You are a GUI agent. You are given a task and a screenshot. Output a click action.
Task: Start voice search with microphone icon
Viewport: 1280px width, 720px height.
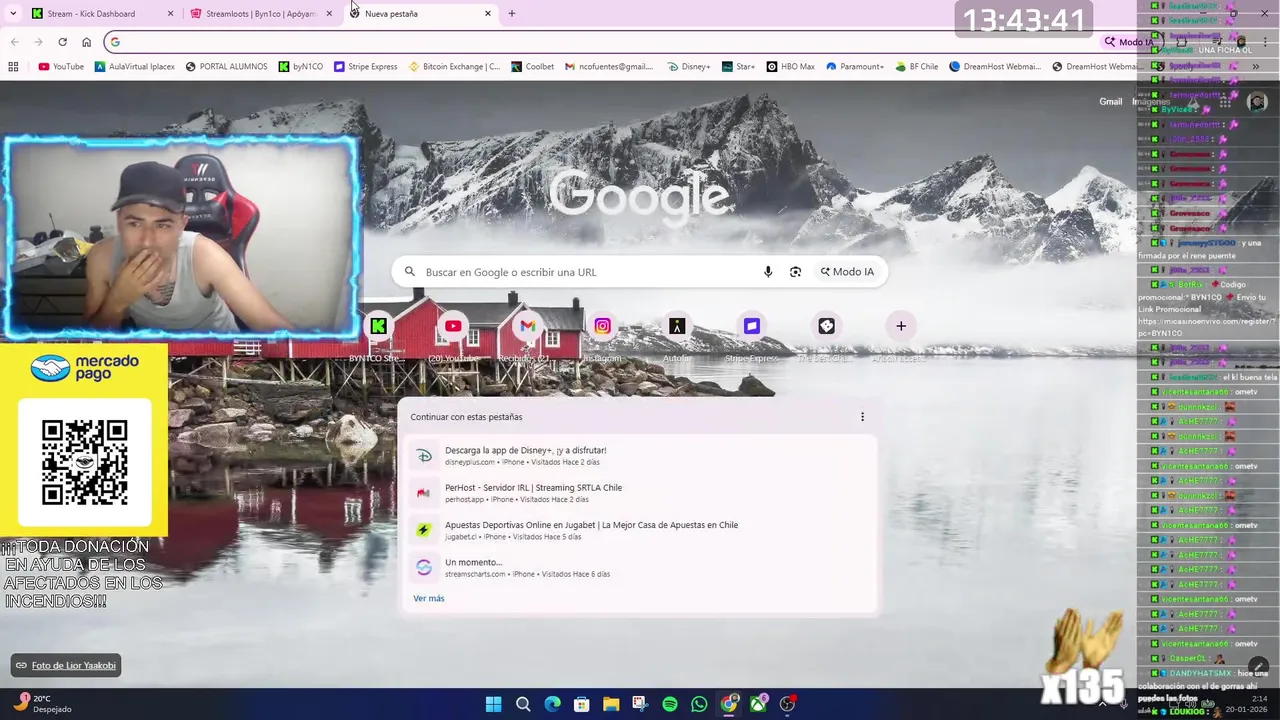tap(768, 272)
